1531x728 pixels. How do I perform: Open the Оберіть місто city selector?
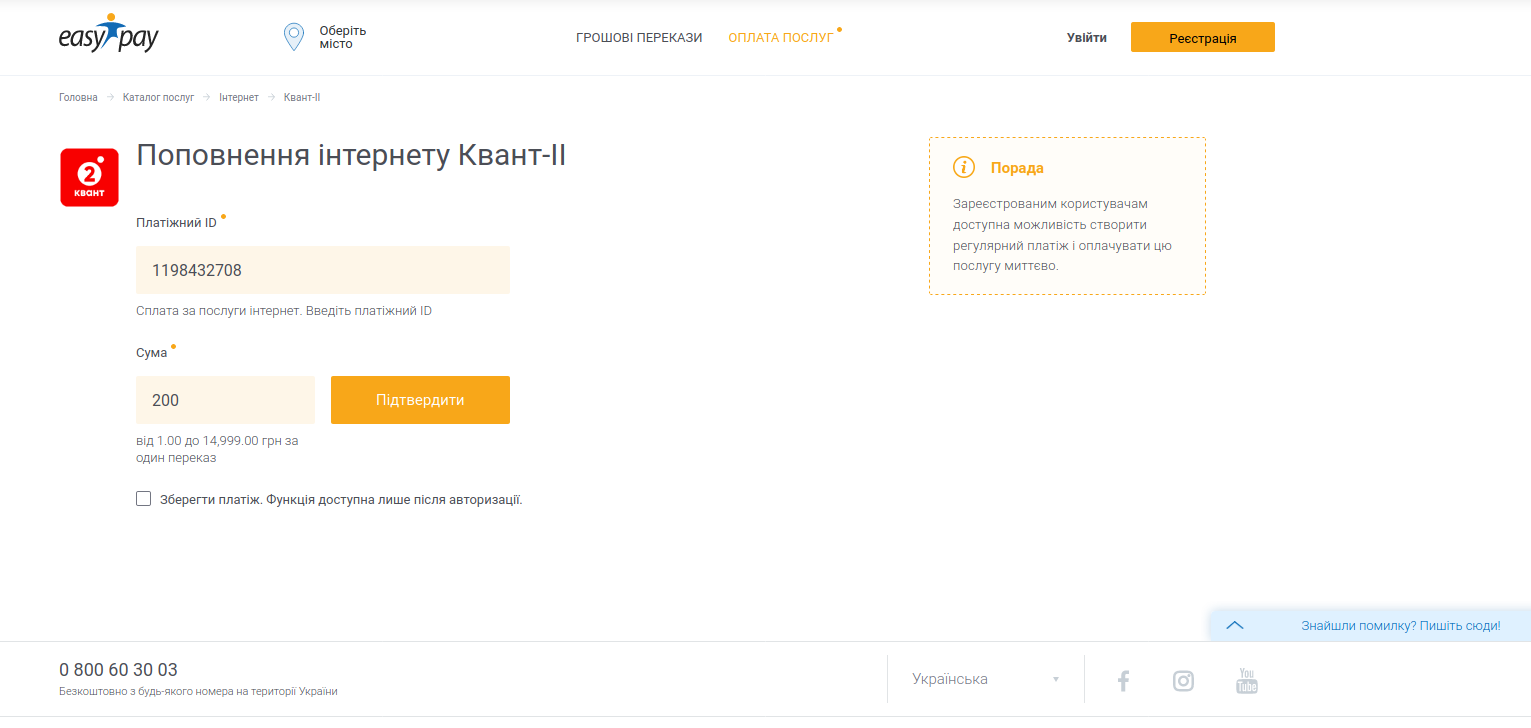(x=342, y=37)
